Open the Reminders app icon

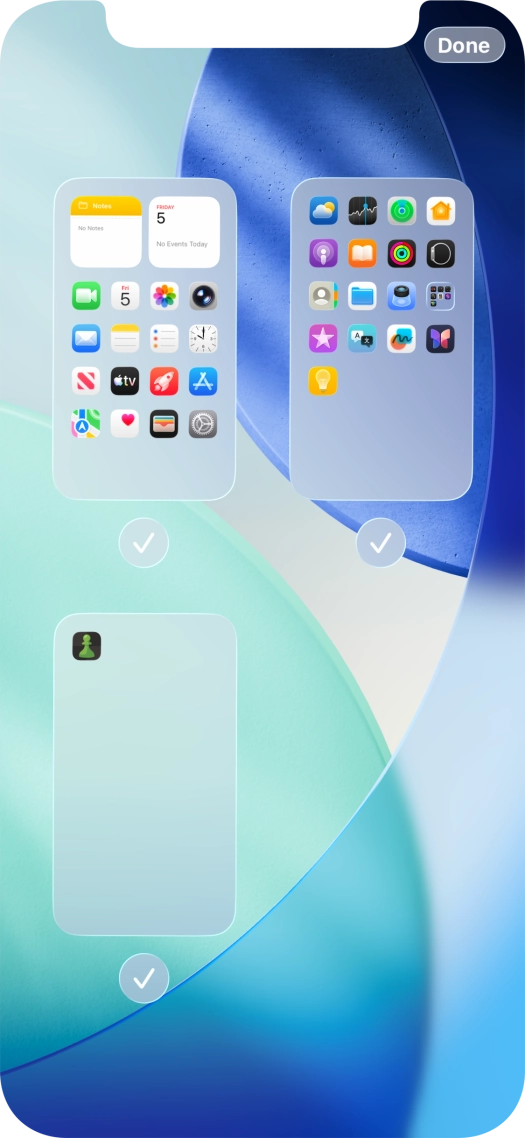tap(164, 338)
